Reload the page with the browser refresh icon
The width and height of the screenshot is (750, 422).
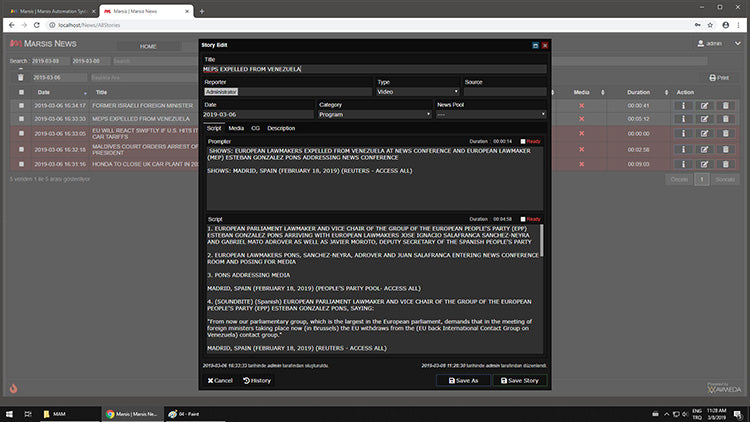pyautogui.click(x=38, y=24)
